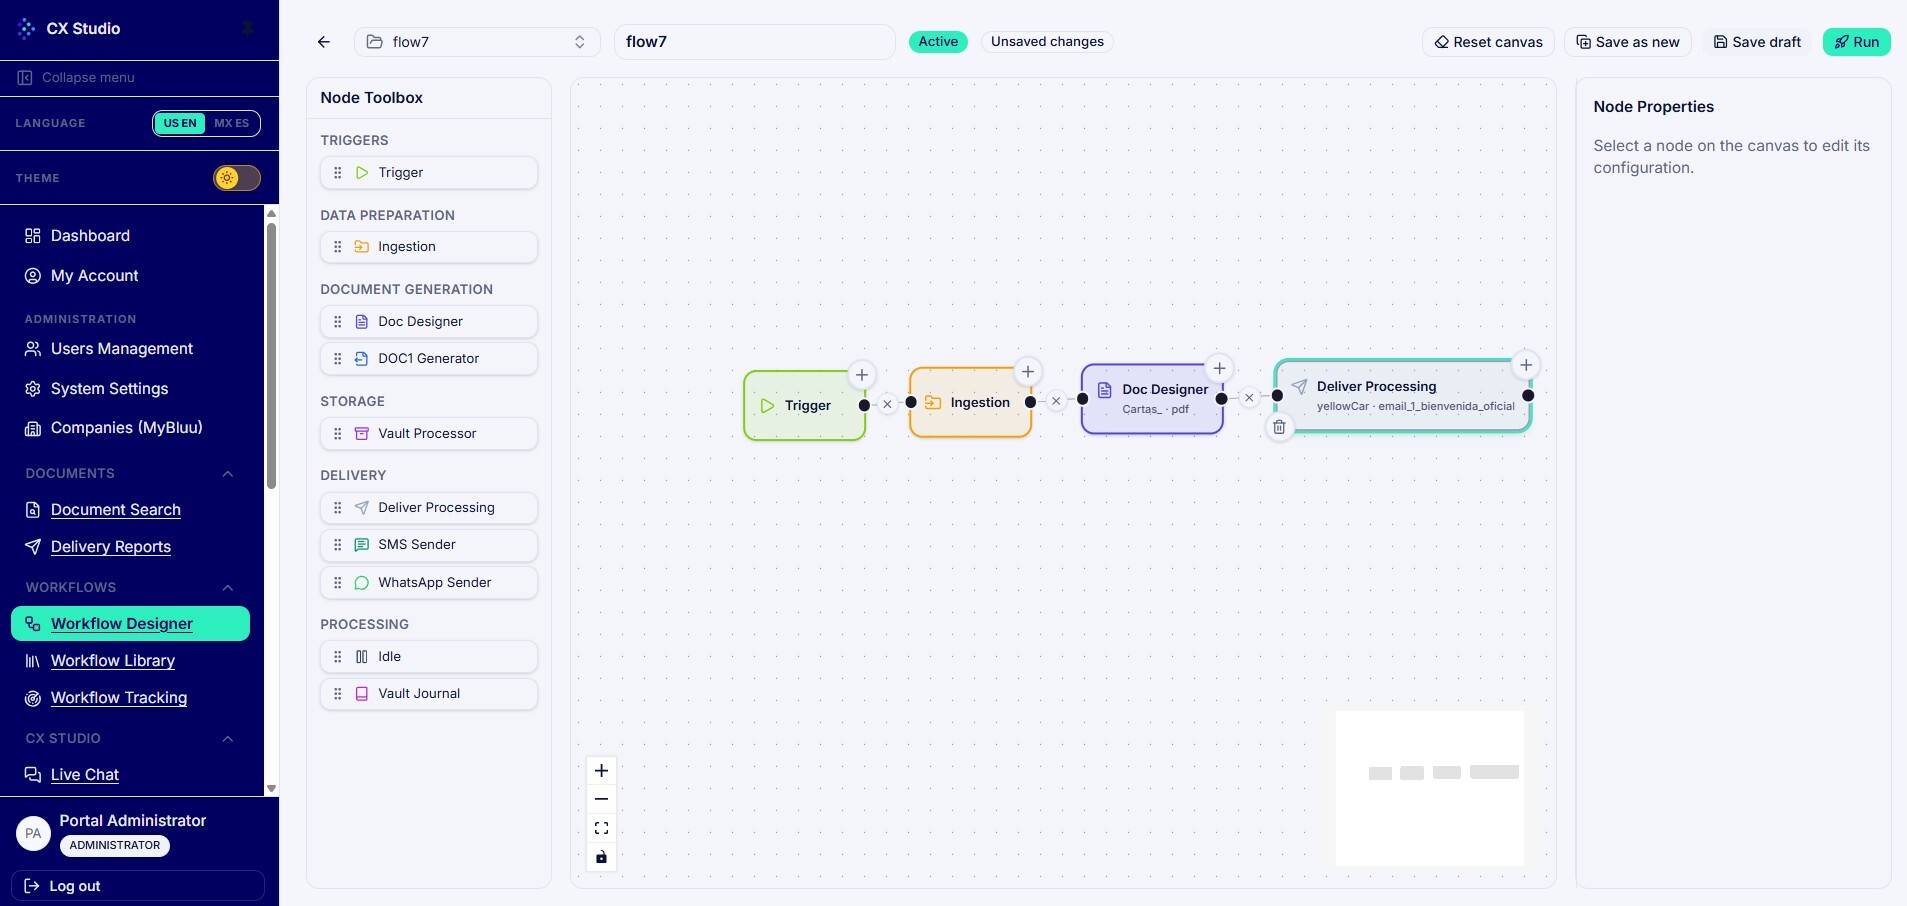The width and height of the screenshot is (1907, 906).
Task: Switch language to US EN
Action: point(180,123)
